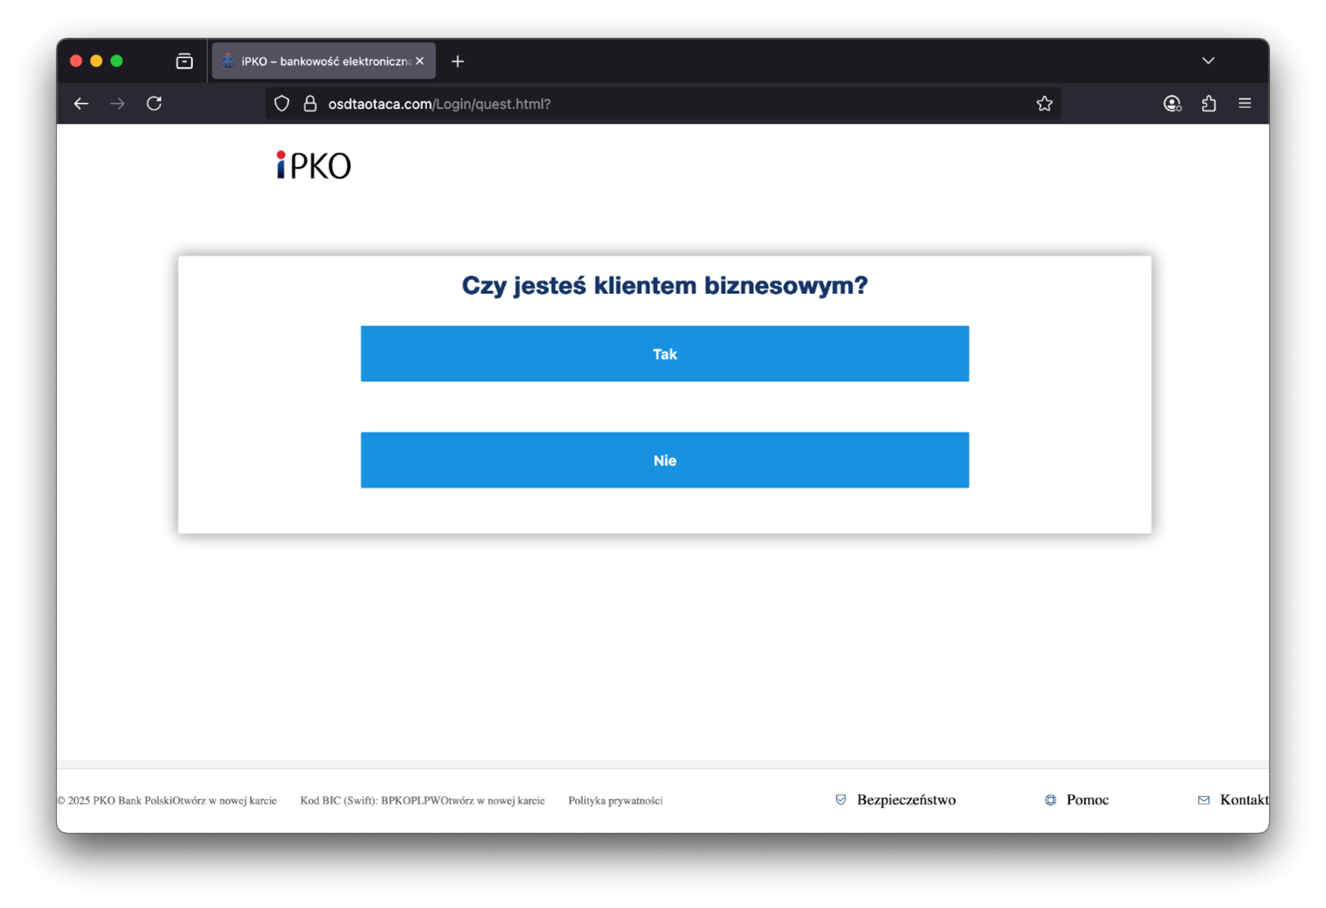Bookmark this page with the star icon
This screenshot has height=908, width=1326.
click(x=1044, y=104)
